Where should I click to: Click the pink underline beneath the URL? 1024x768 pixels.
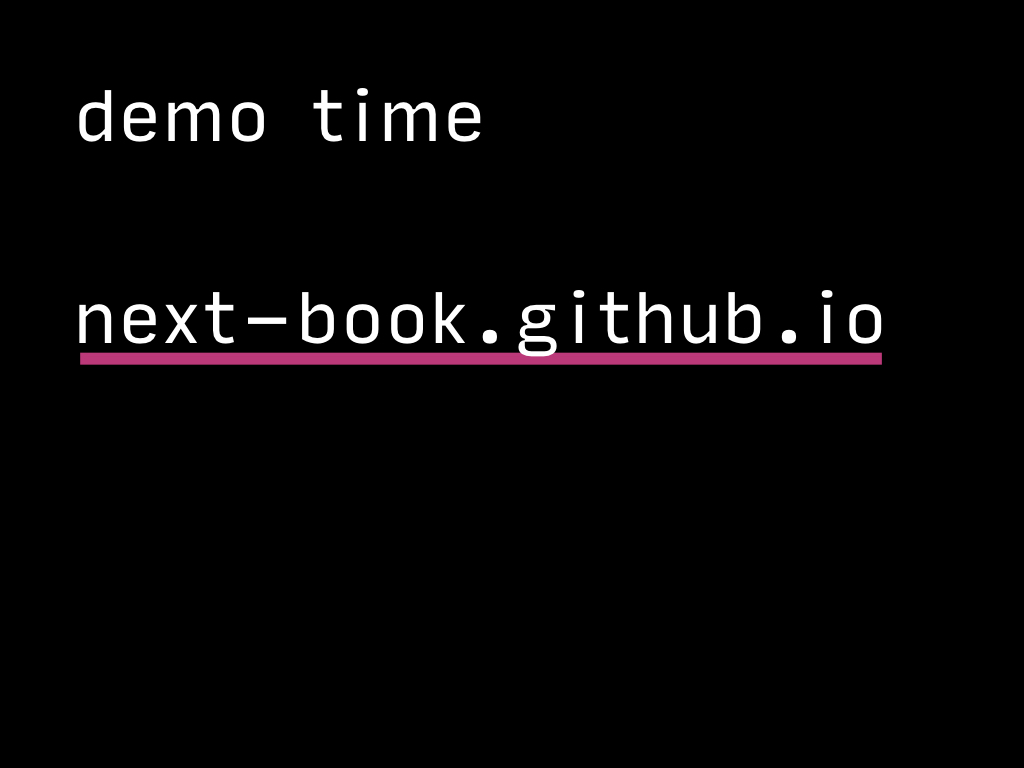481,359
